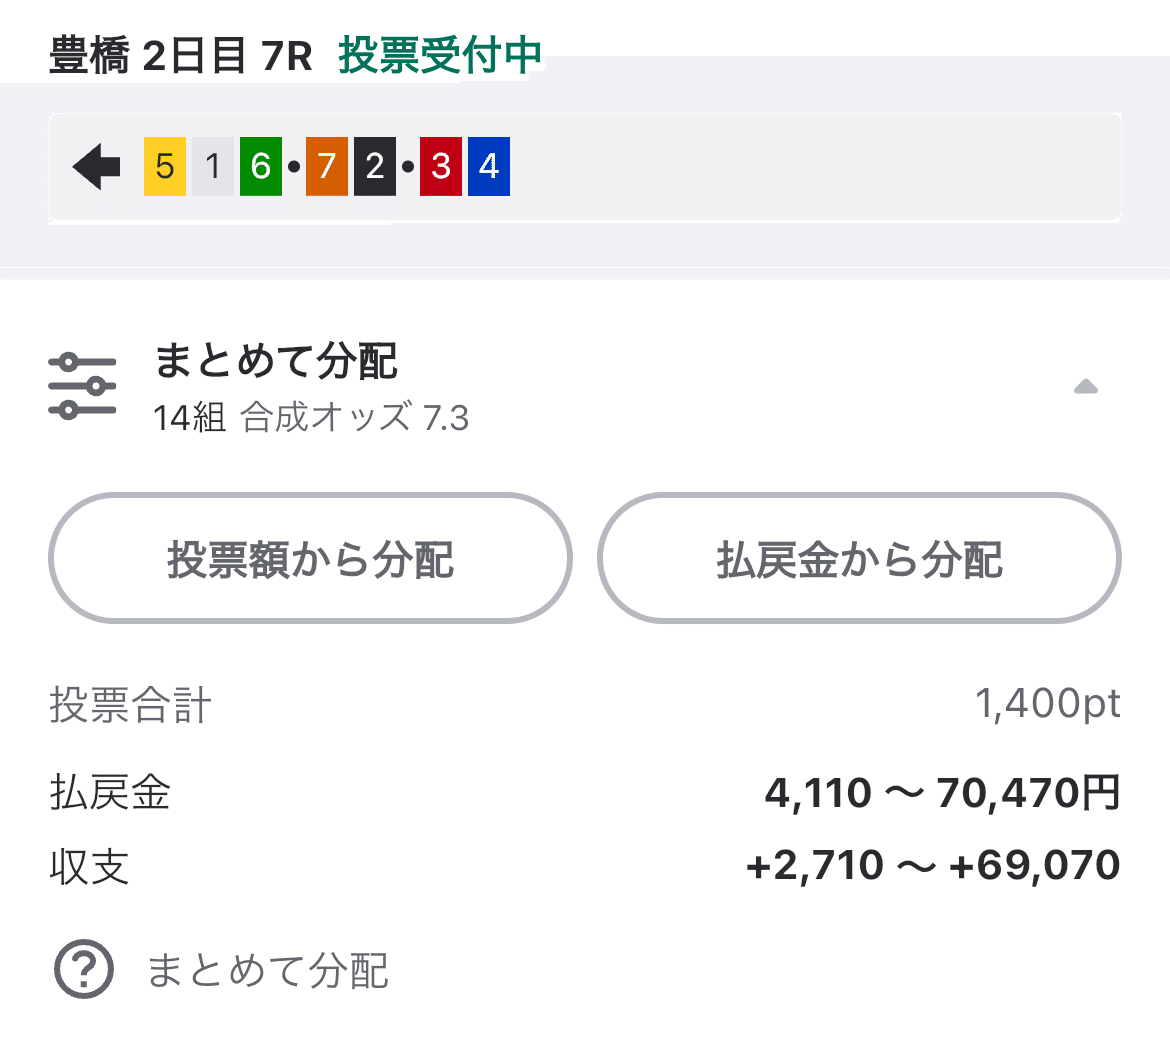Viewport: 1170px width, 1061px height.
Task: Select the yellow number 5 chip
Action: [x=163, y=166]
